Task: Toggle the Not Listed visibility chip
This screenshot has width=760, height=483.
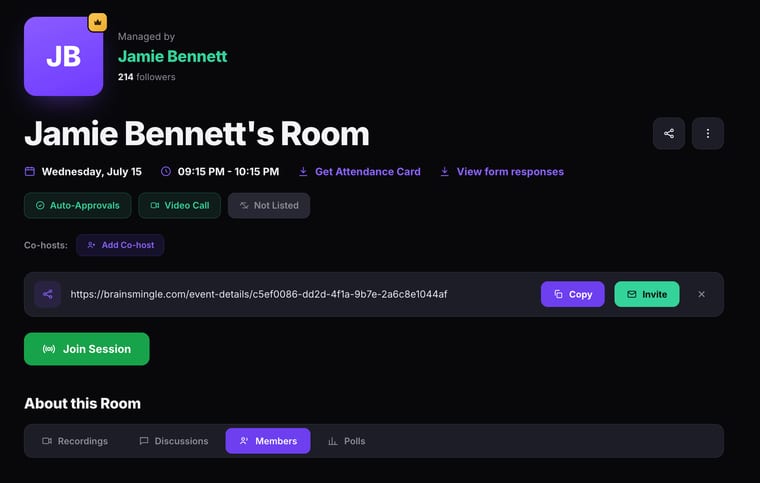Action: tap(269, 205)
